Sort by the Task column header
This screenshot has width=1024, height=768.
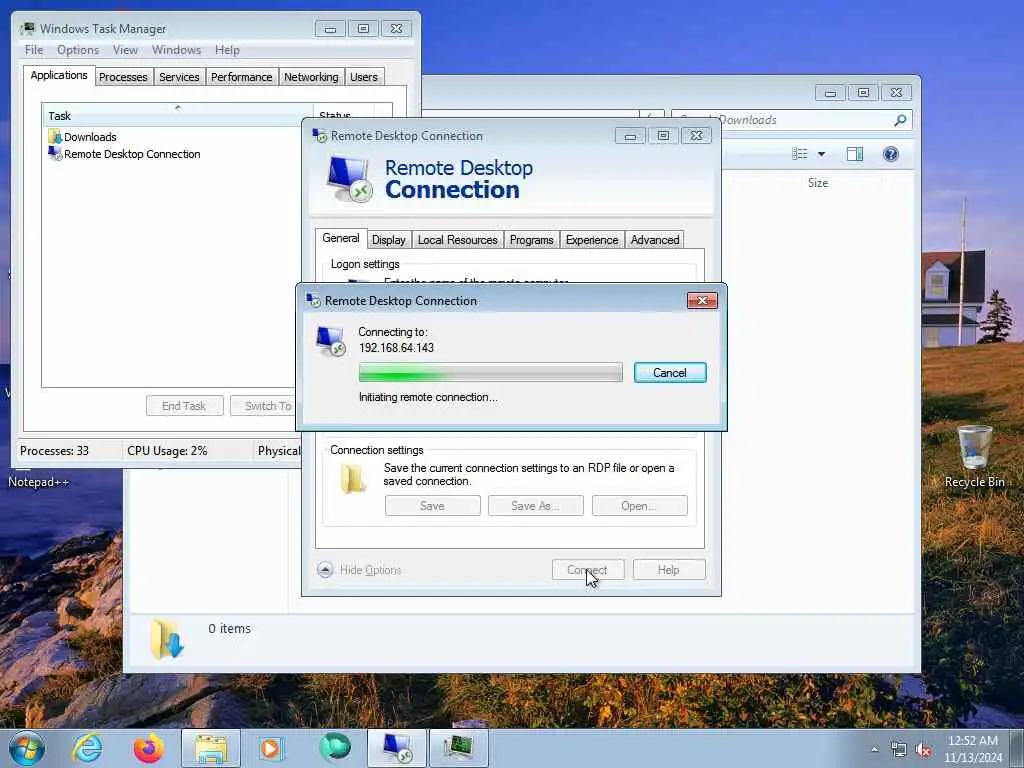177,116
